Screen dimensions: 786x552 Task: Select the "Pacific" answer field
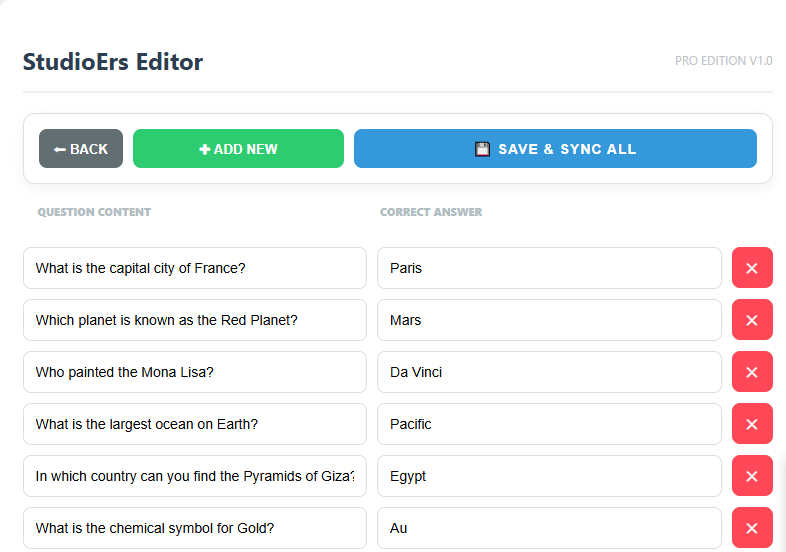[x=549, y=424]
